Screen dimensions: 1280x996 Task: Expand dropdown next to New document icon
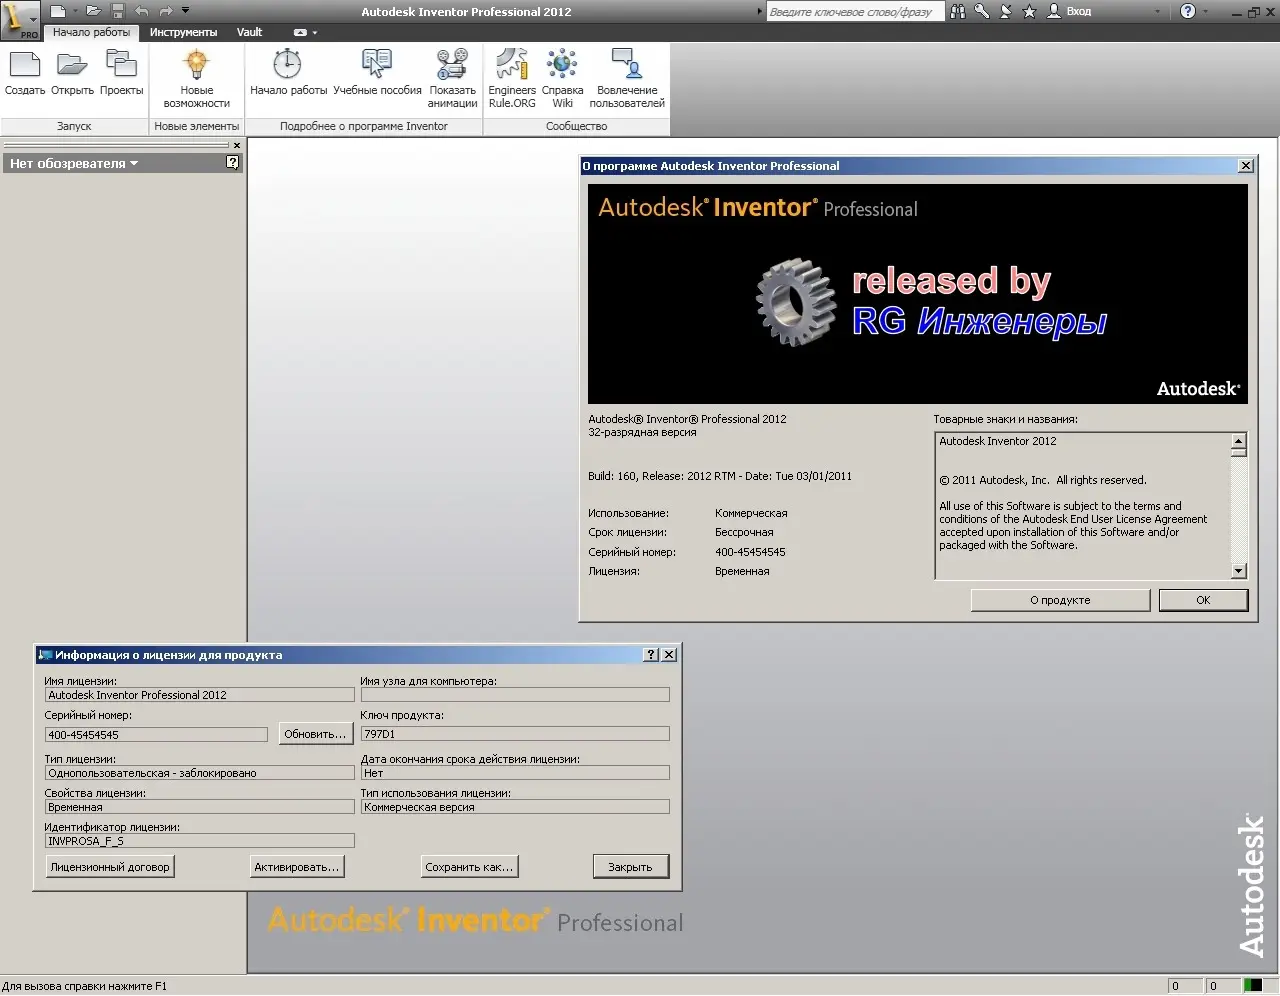point(75,11)
